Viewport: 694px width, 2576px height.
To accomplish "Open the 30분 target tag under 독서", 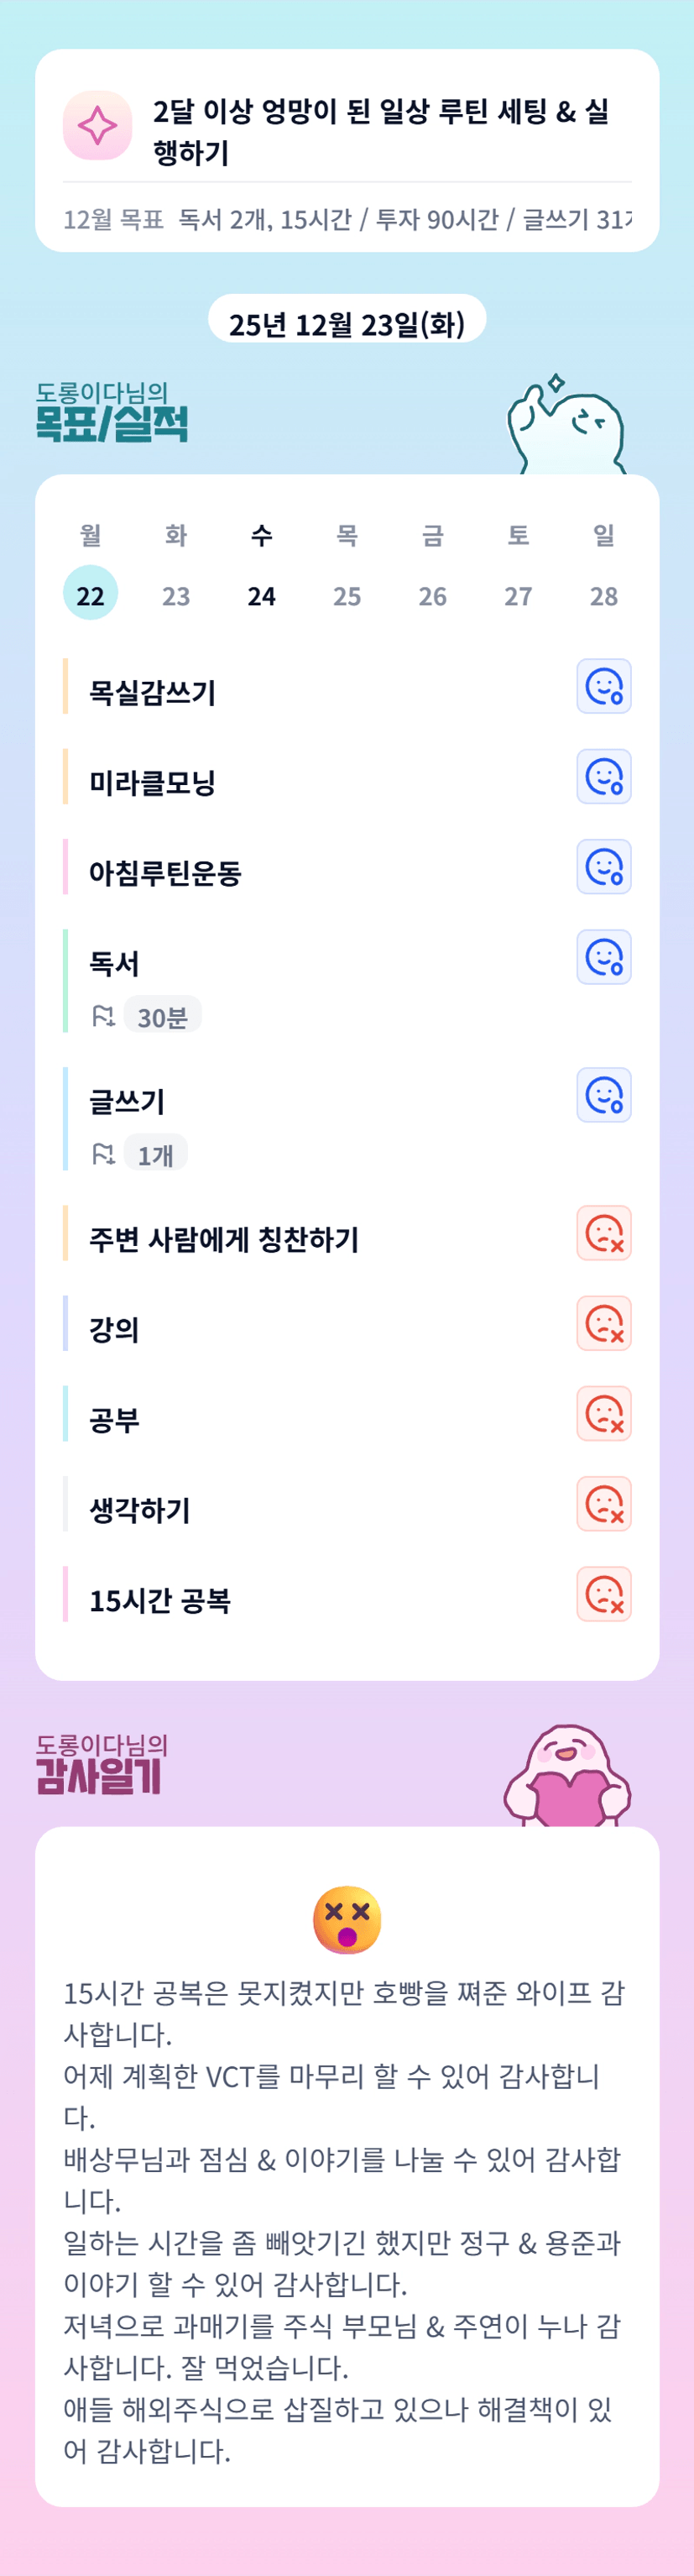I will click(x=162, y=1017).
